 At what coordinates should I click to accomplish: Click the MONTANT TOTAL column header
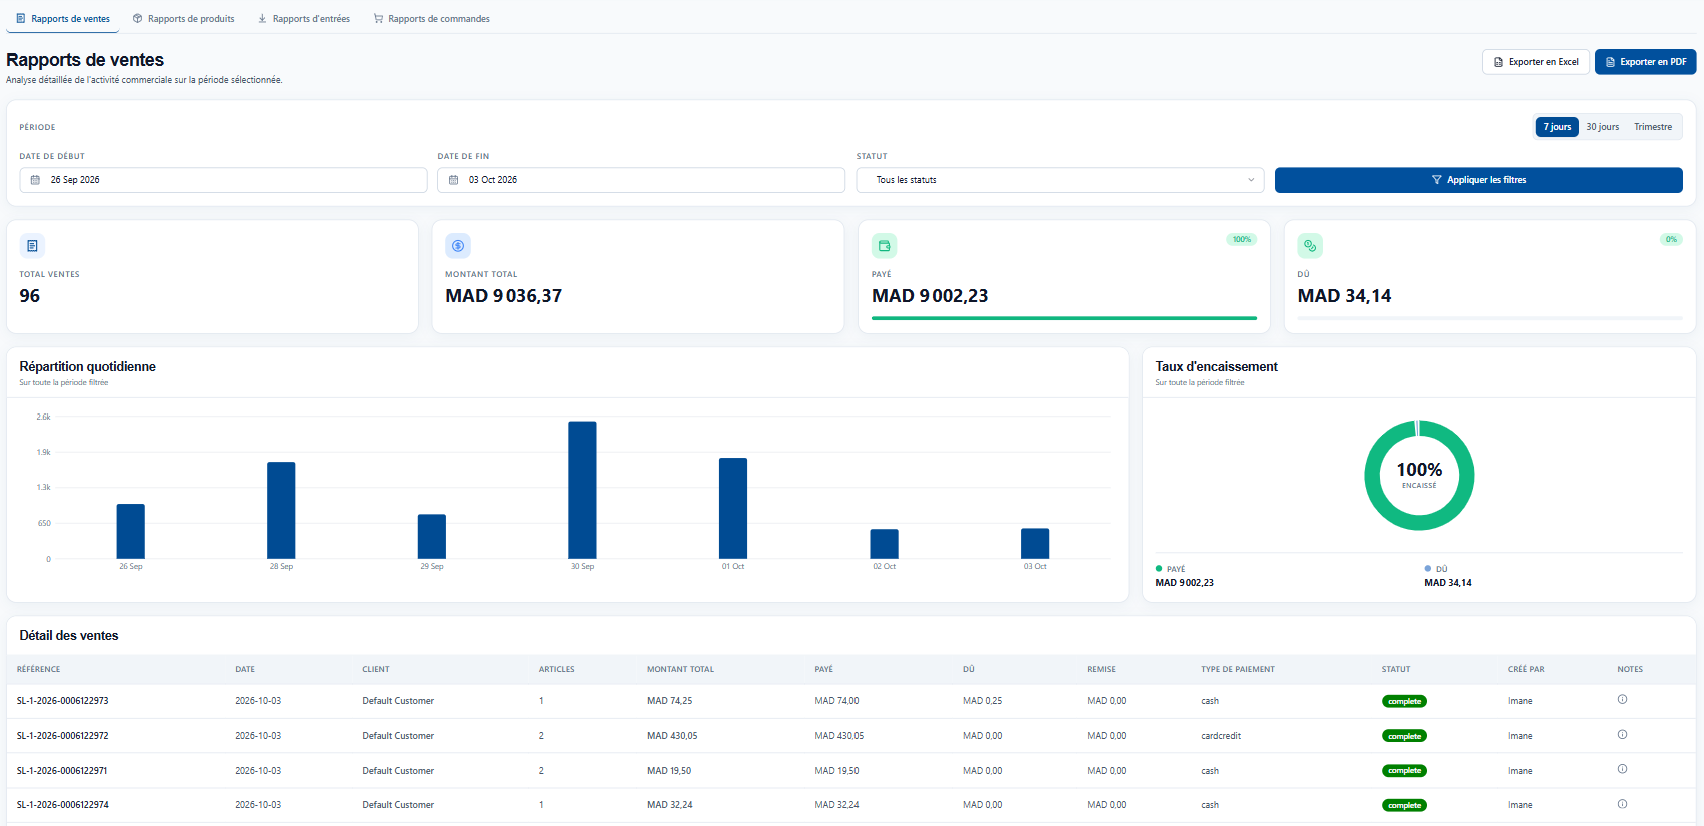point(680,669)
